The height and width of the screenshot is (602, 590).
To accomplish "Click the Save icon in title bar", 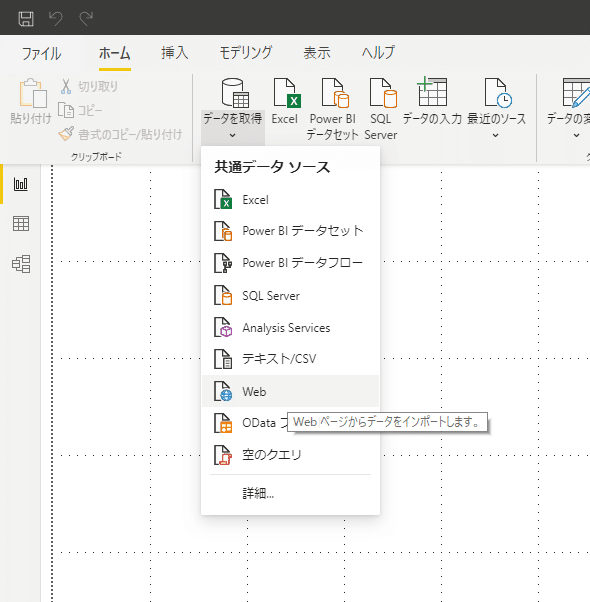I will 26,18.
